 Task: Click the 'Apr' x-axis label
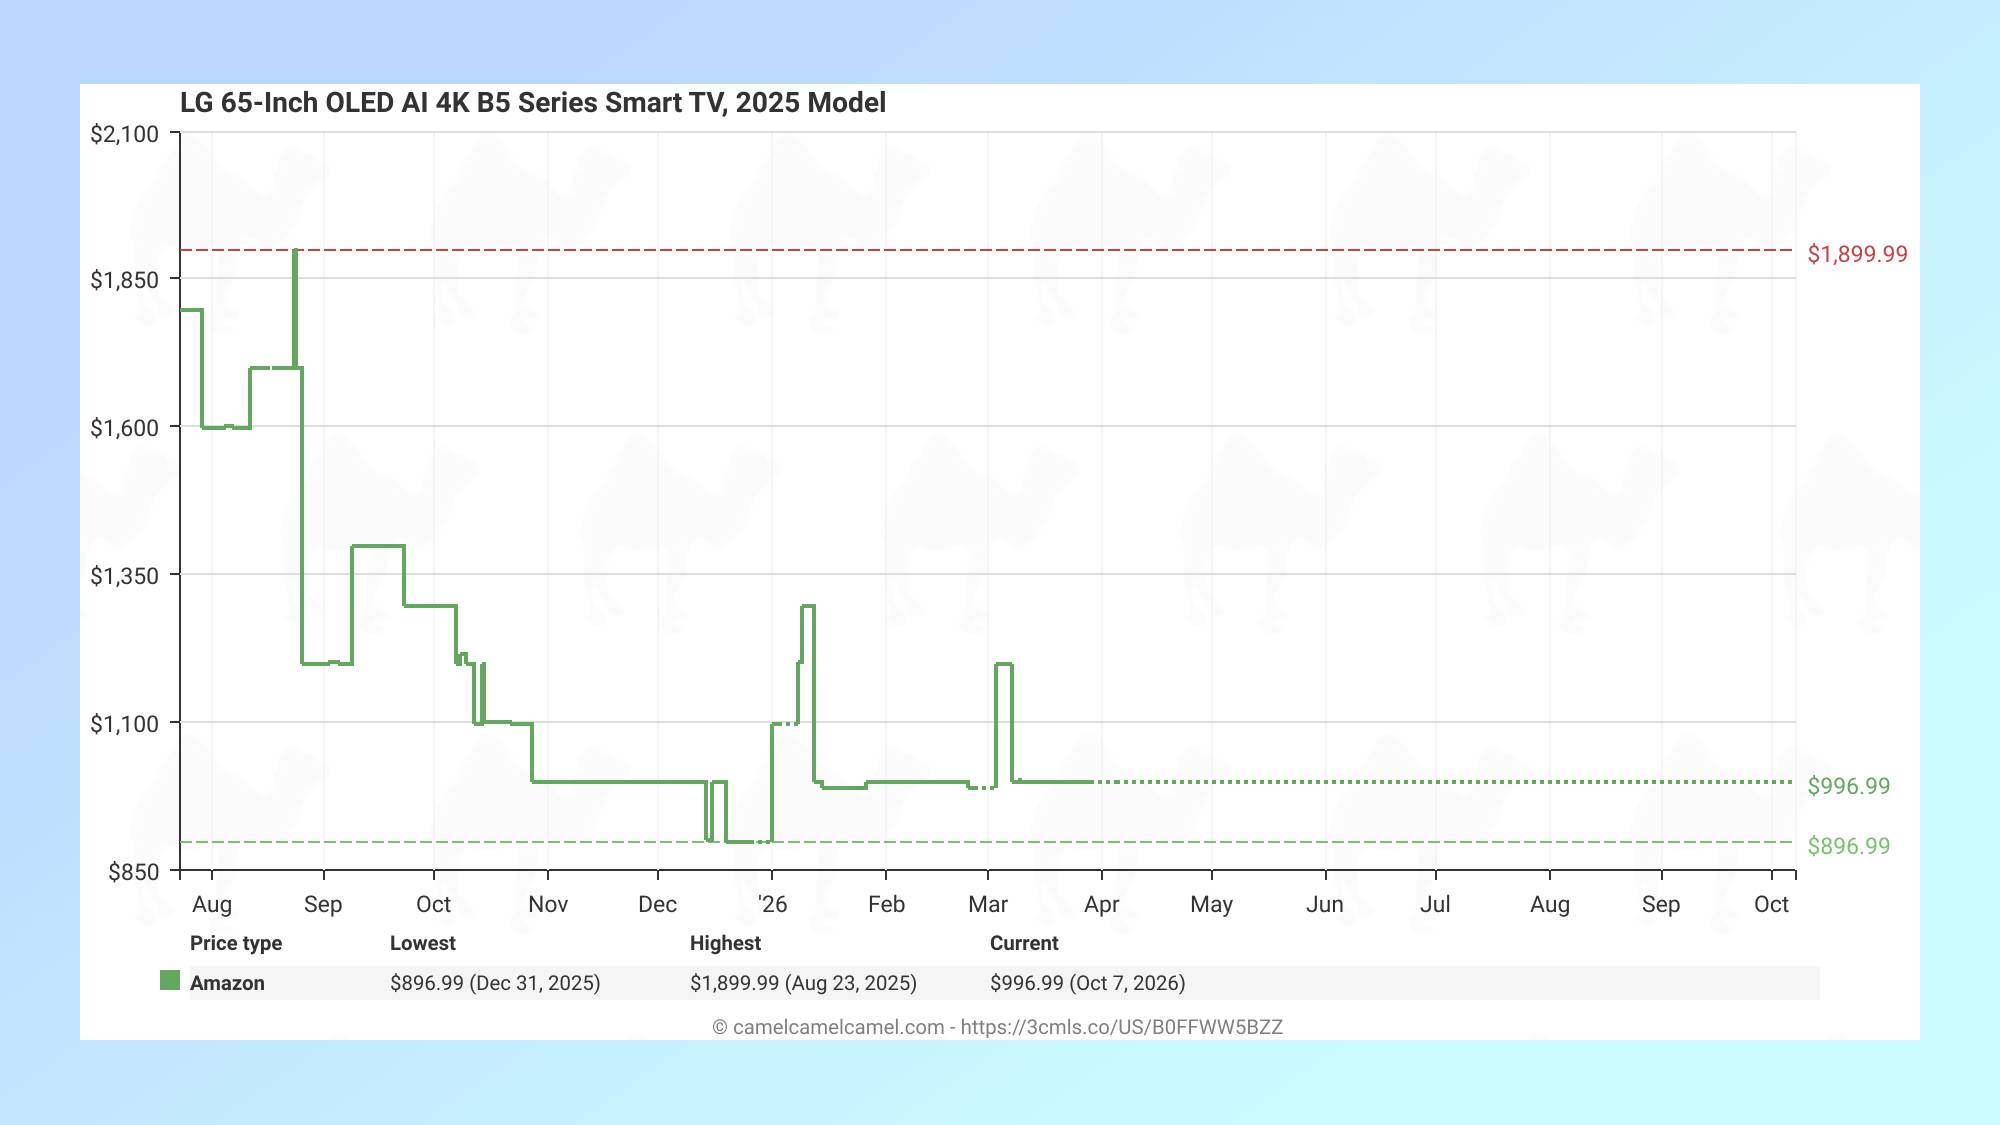tap(1102, 904)
